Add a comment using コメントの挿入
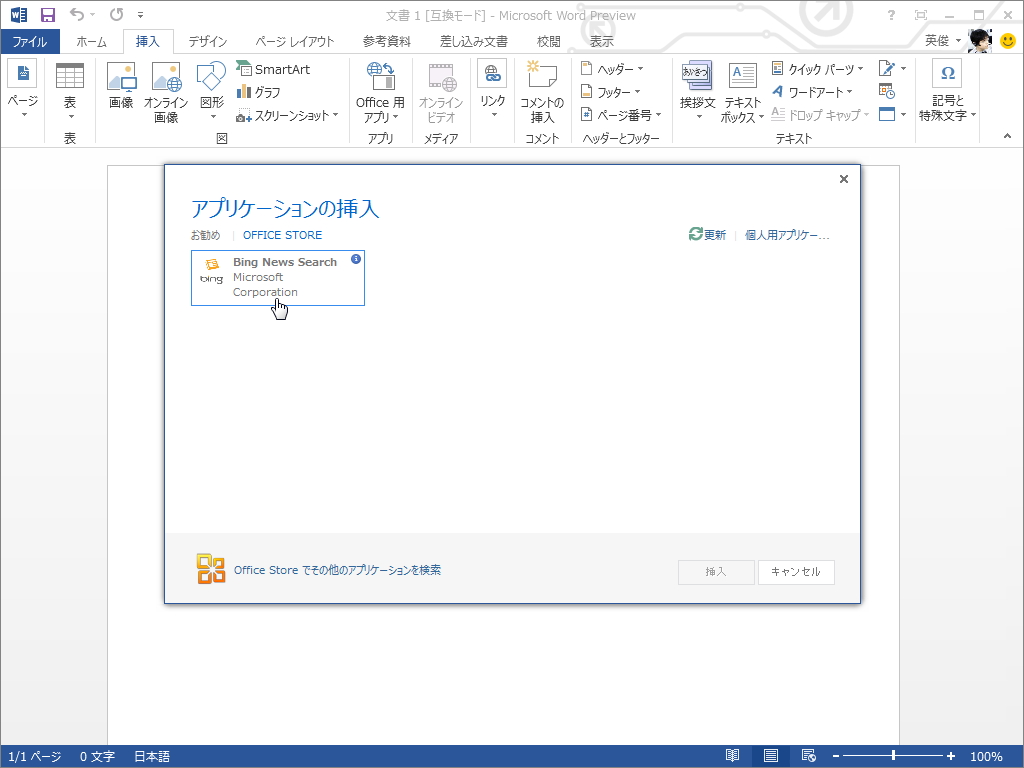 pyautogui.click(x=541, y=95)
